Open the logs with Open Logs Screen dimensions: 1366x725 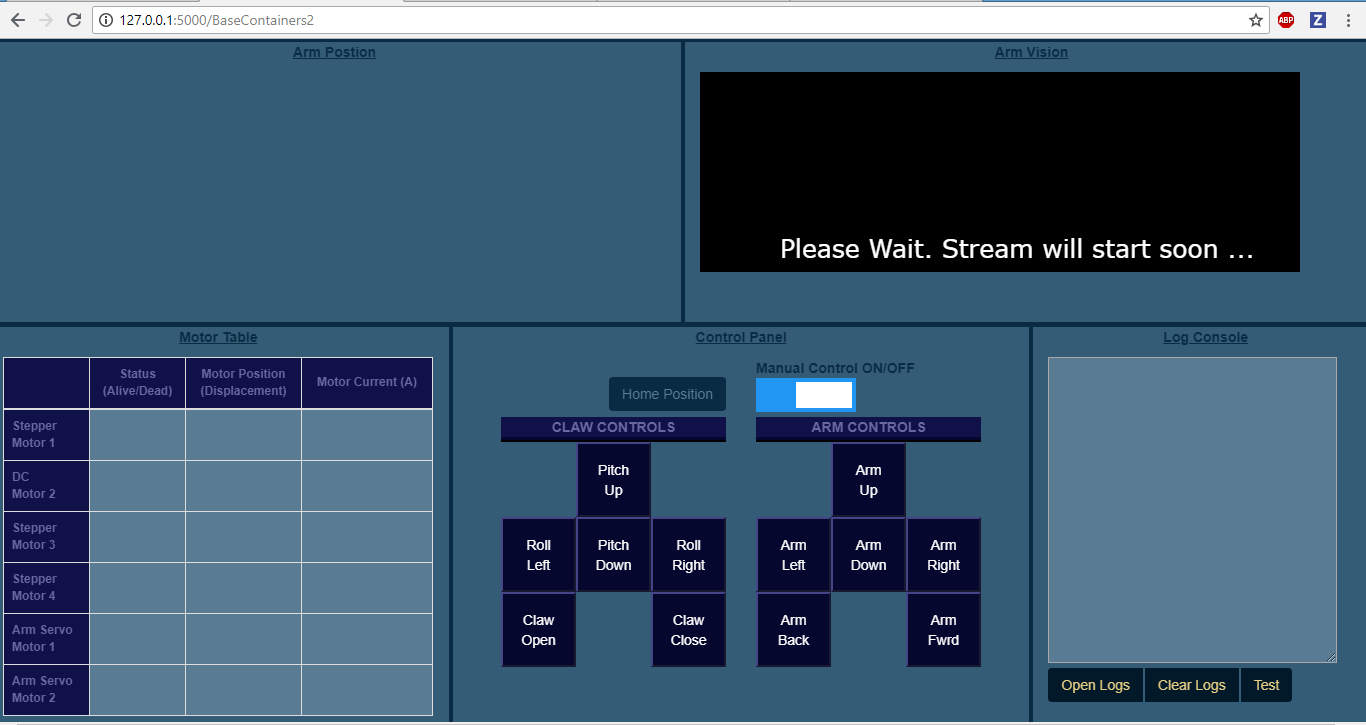(1095, 684)
